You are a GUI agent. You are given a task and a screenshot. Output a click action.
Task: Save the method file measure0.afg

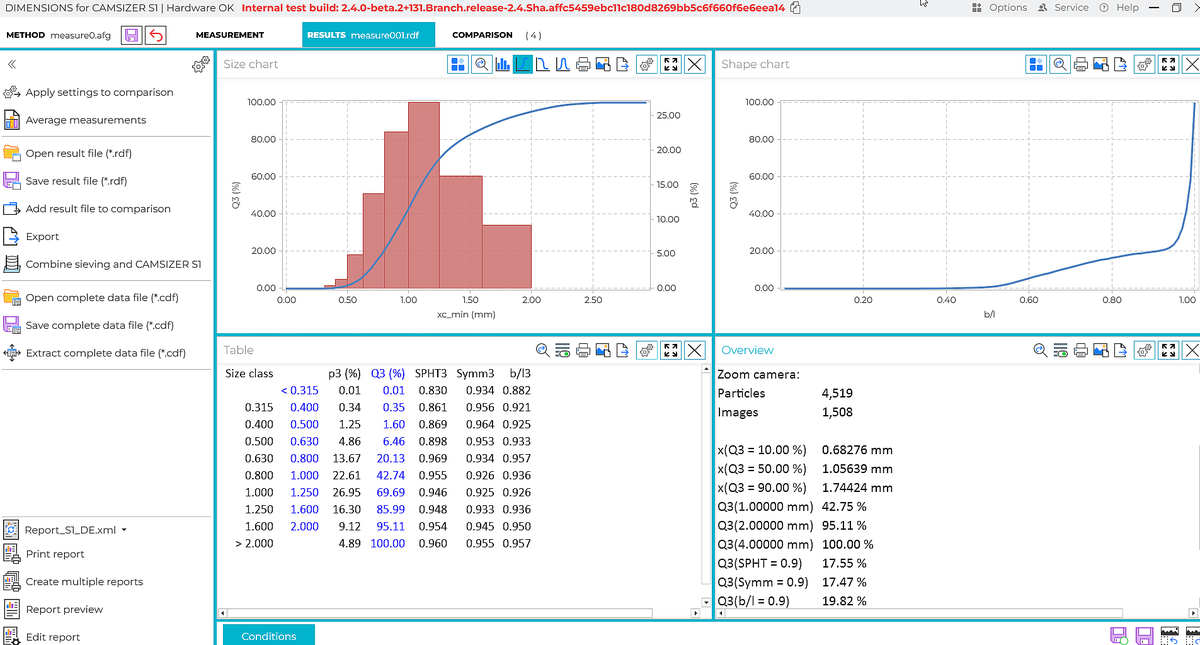(131, 35)
